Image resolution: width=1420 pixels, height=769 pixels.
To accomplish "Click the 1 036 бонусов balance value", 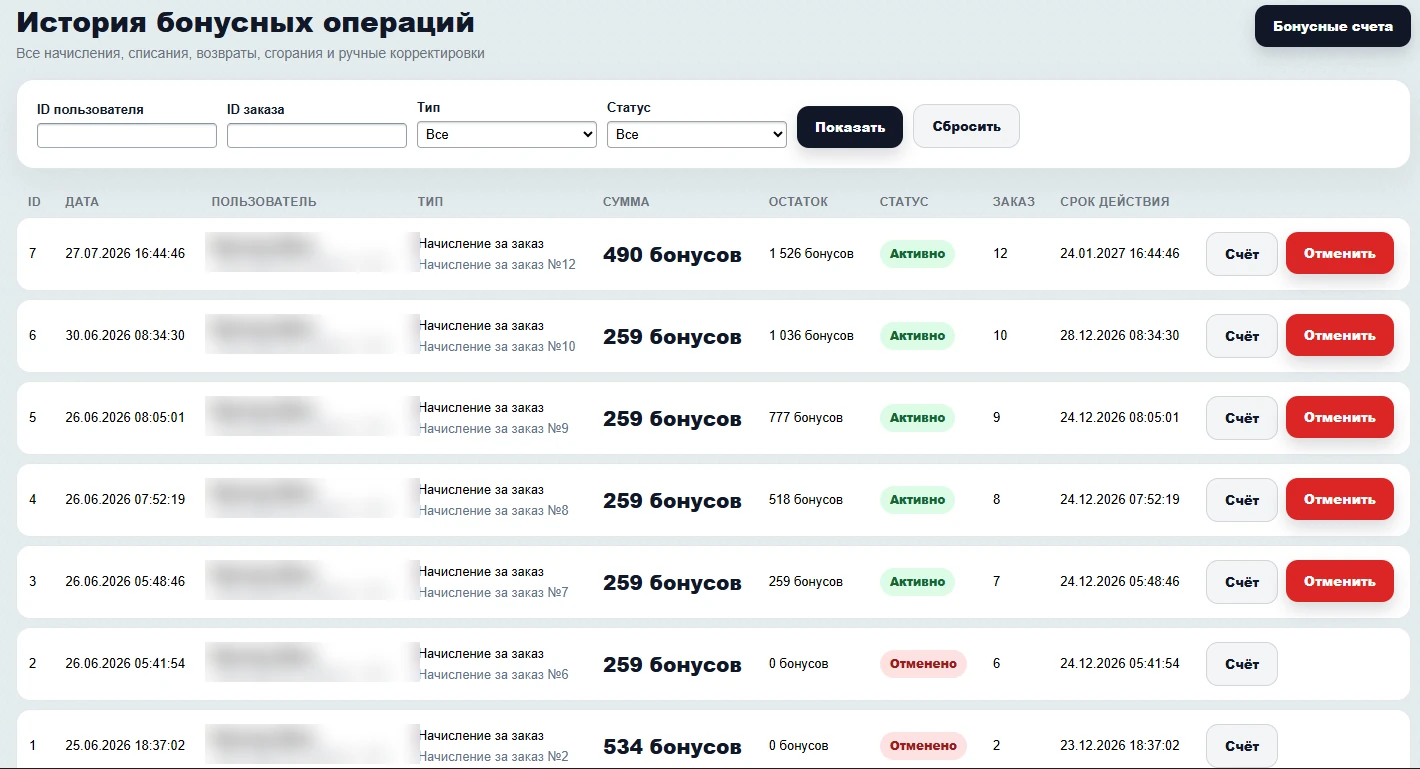I will 811,336.
